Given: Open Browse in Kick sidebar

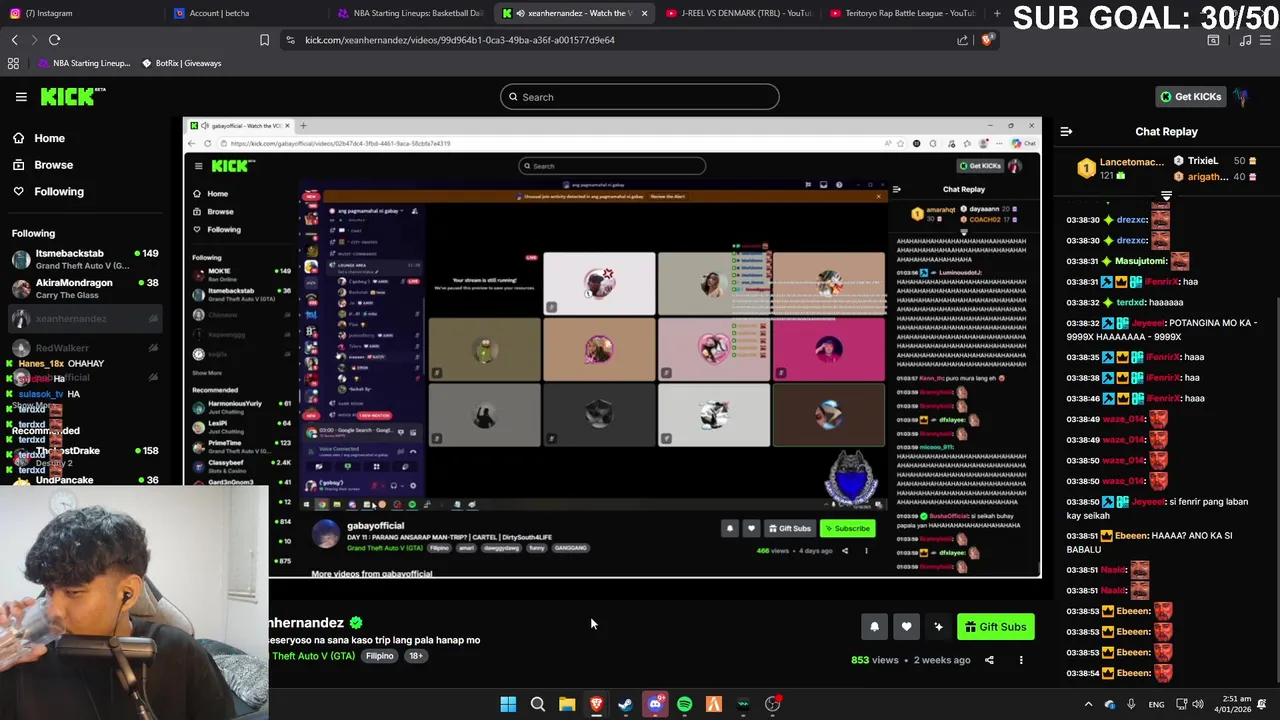Looking at the screenshot, I should pos(53,165).
